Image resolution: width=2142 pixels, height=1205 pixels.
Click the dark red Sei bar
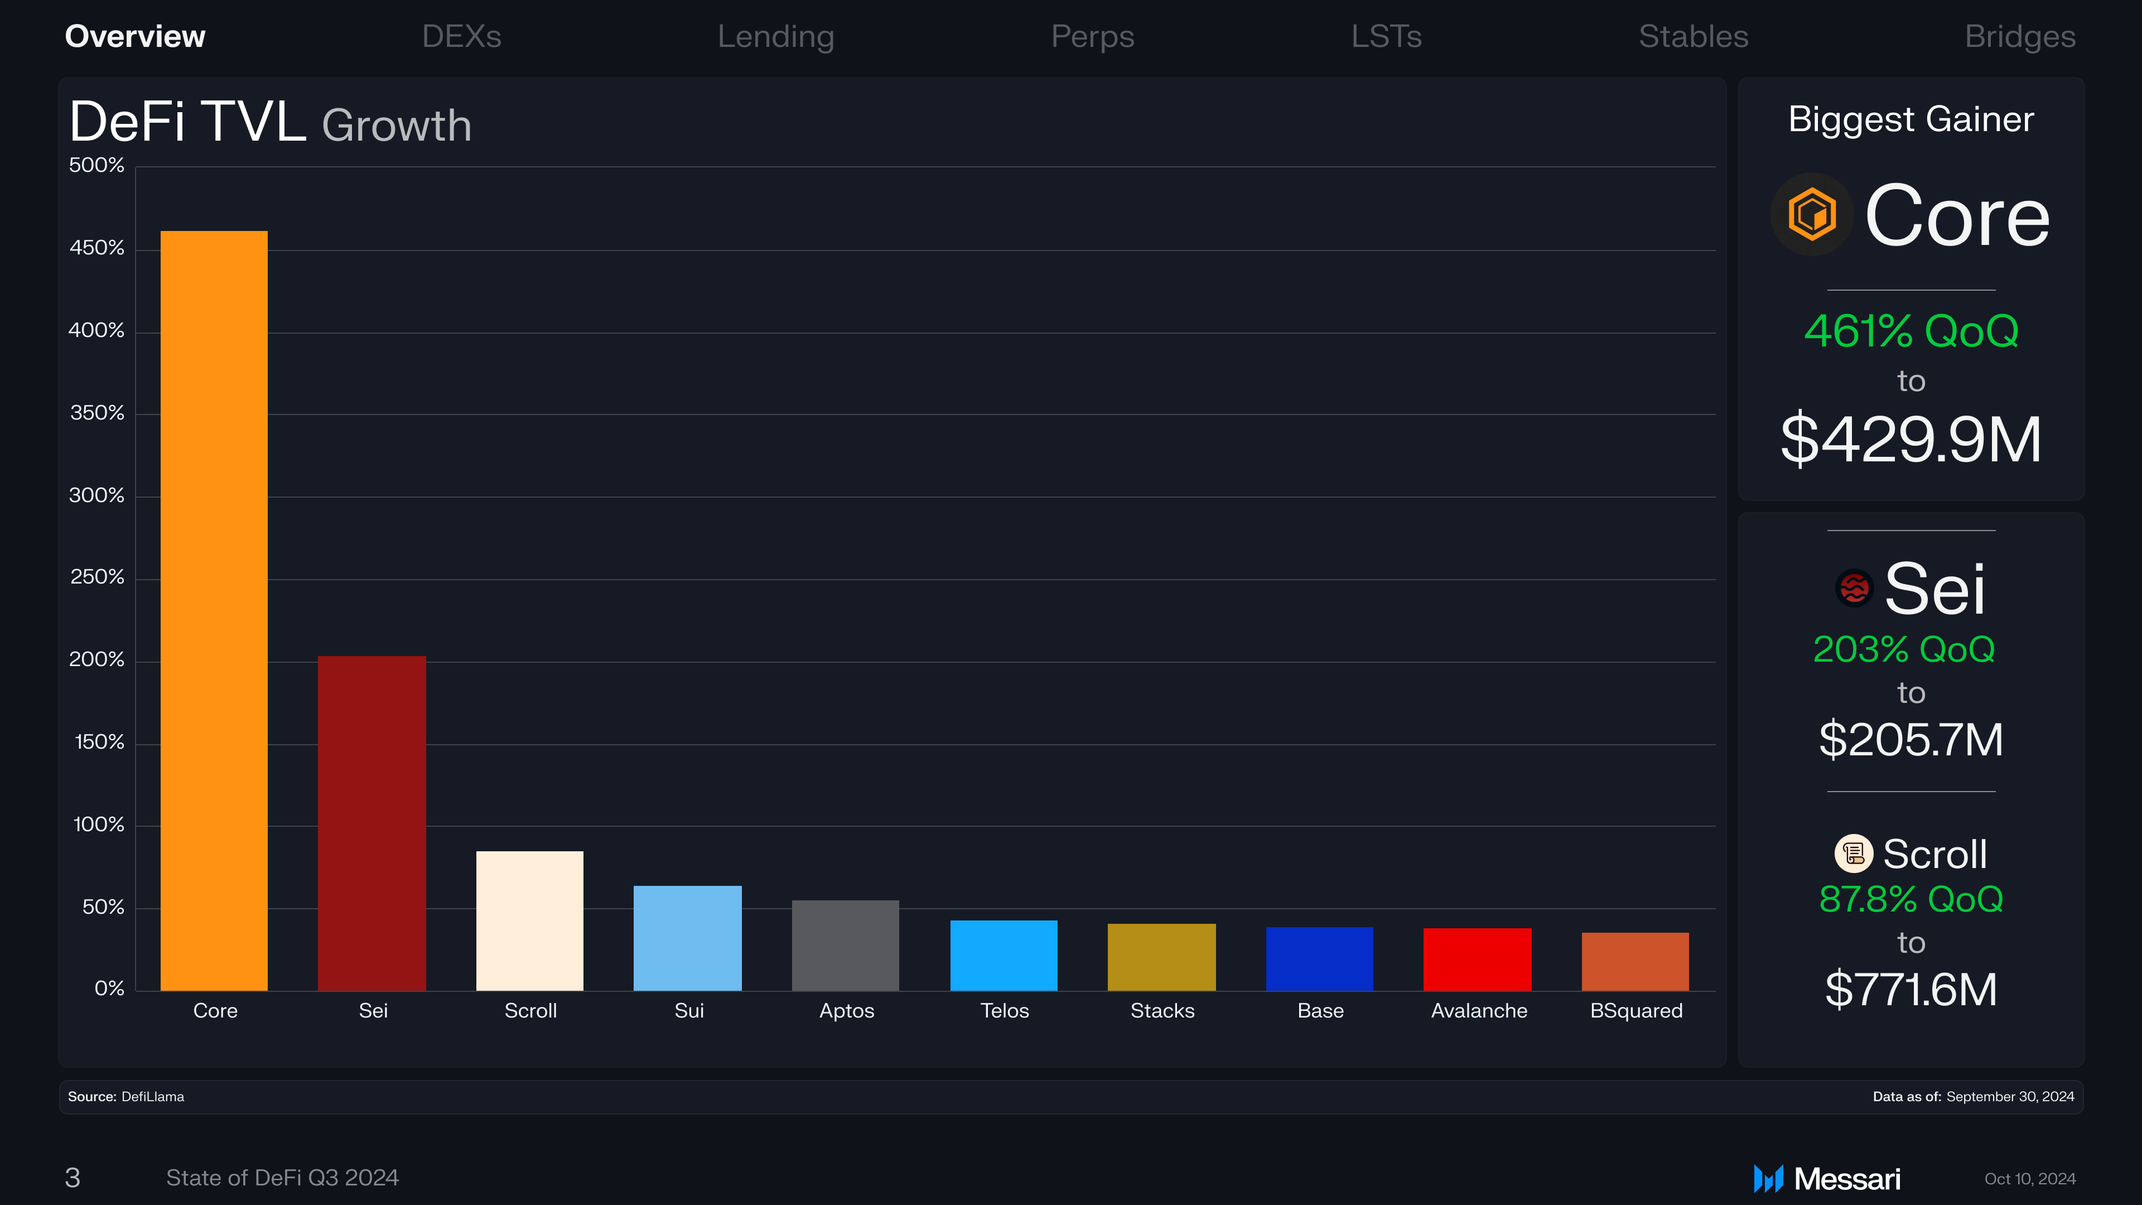coord(372,823)
